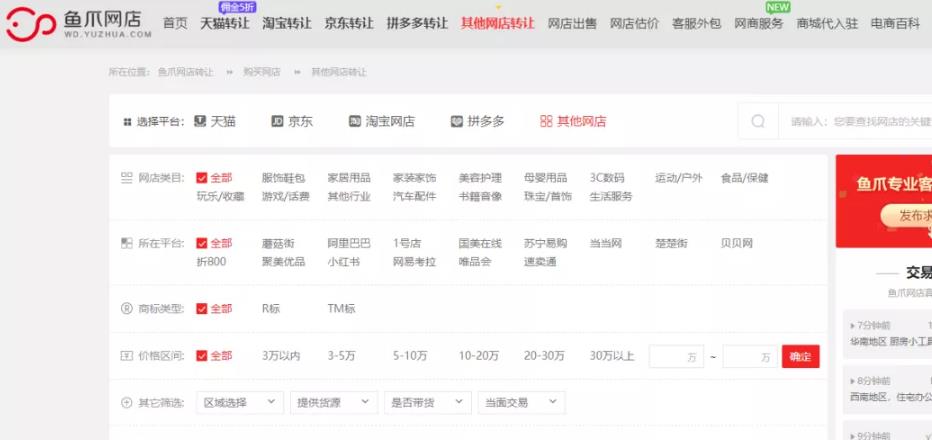
Task: Select the 京东 platform icon
Action: click(x=277, y=121)
